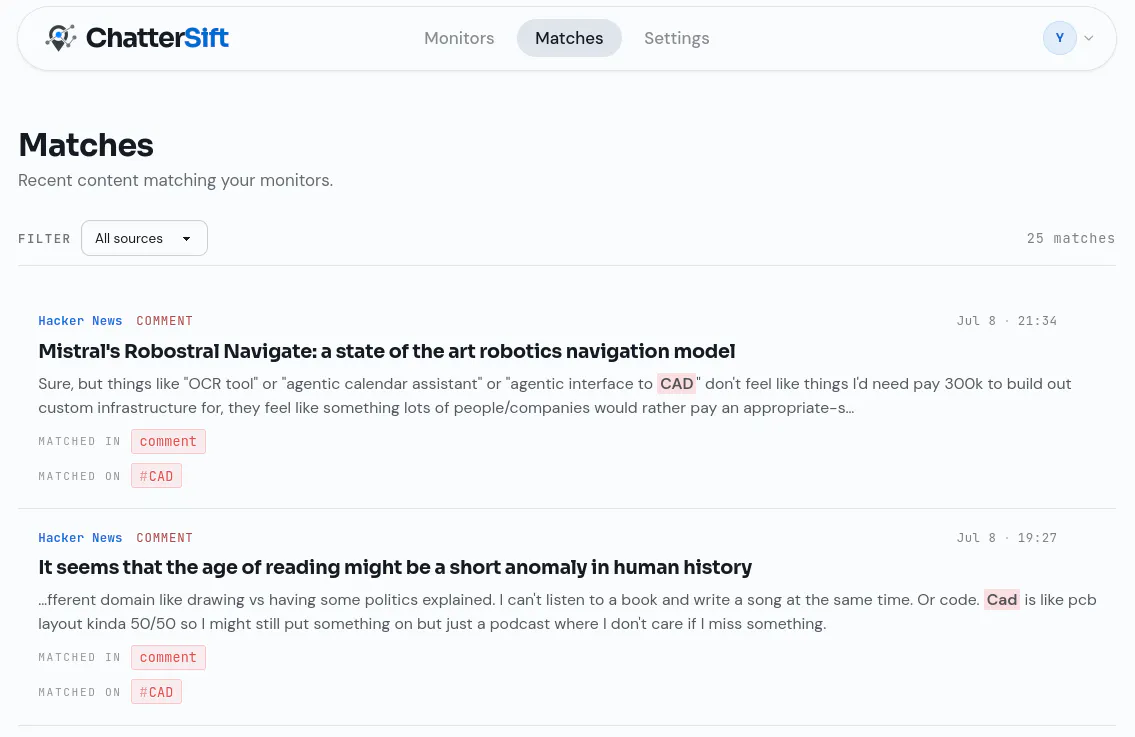The image size is (1135, 737).
Task: Click the FILTER label
Action: [44, 239]
